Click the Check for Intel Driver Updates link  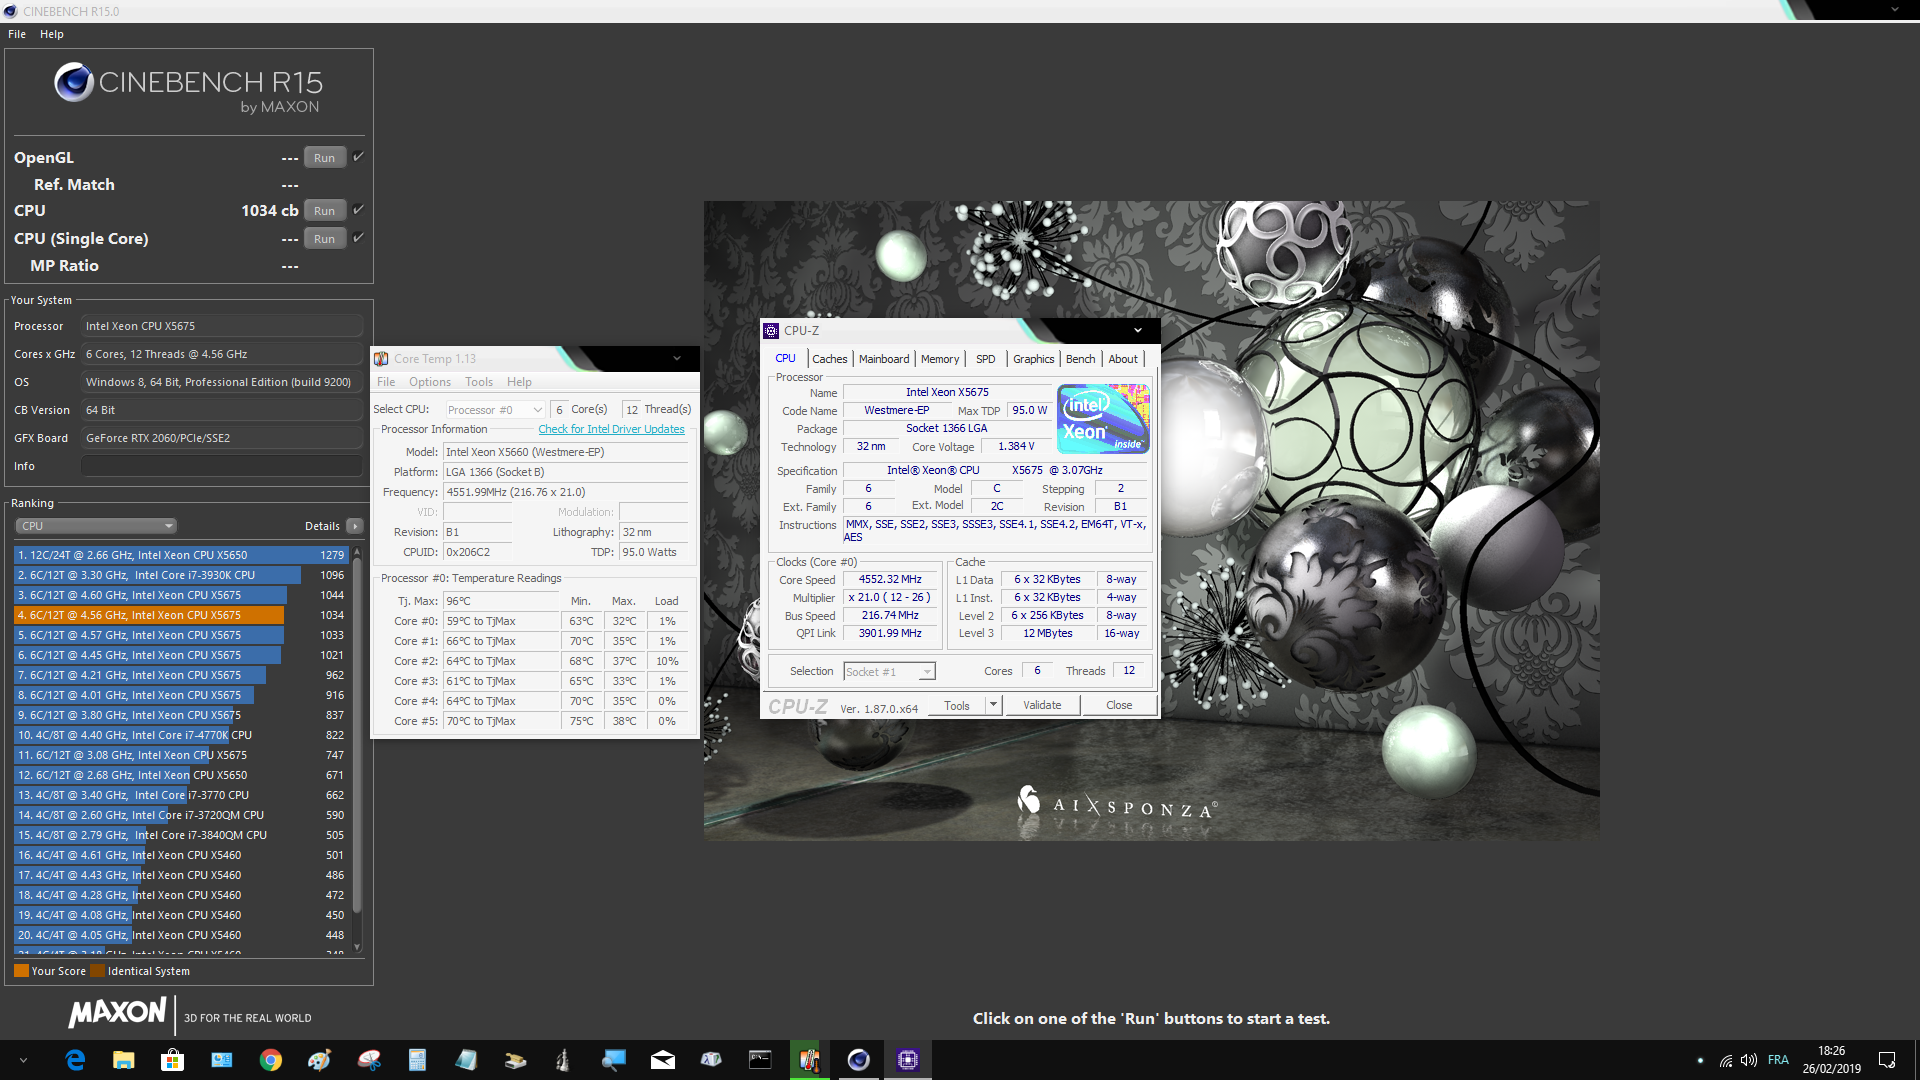tap(611, 429)
